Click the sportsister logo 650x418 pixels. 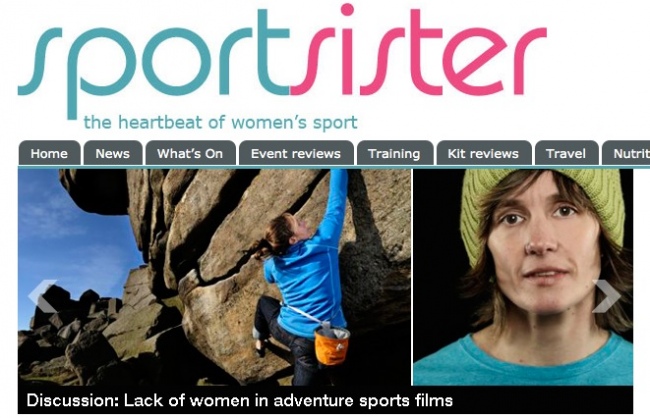[x=282, y=68]
